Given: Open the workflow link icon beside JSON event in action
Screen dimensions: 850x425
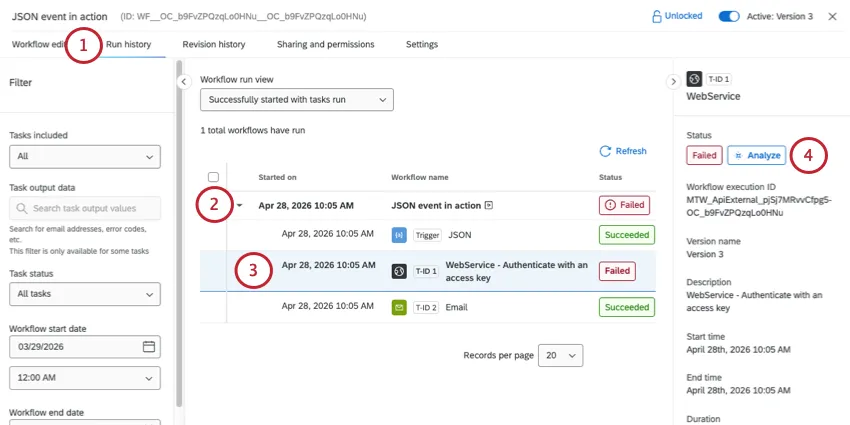Looking at the screenshot, I should [x=488, y=205].
